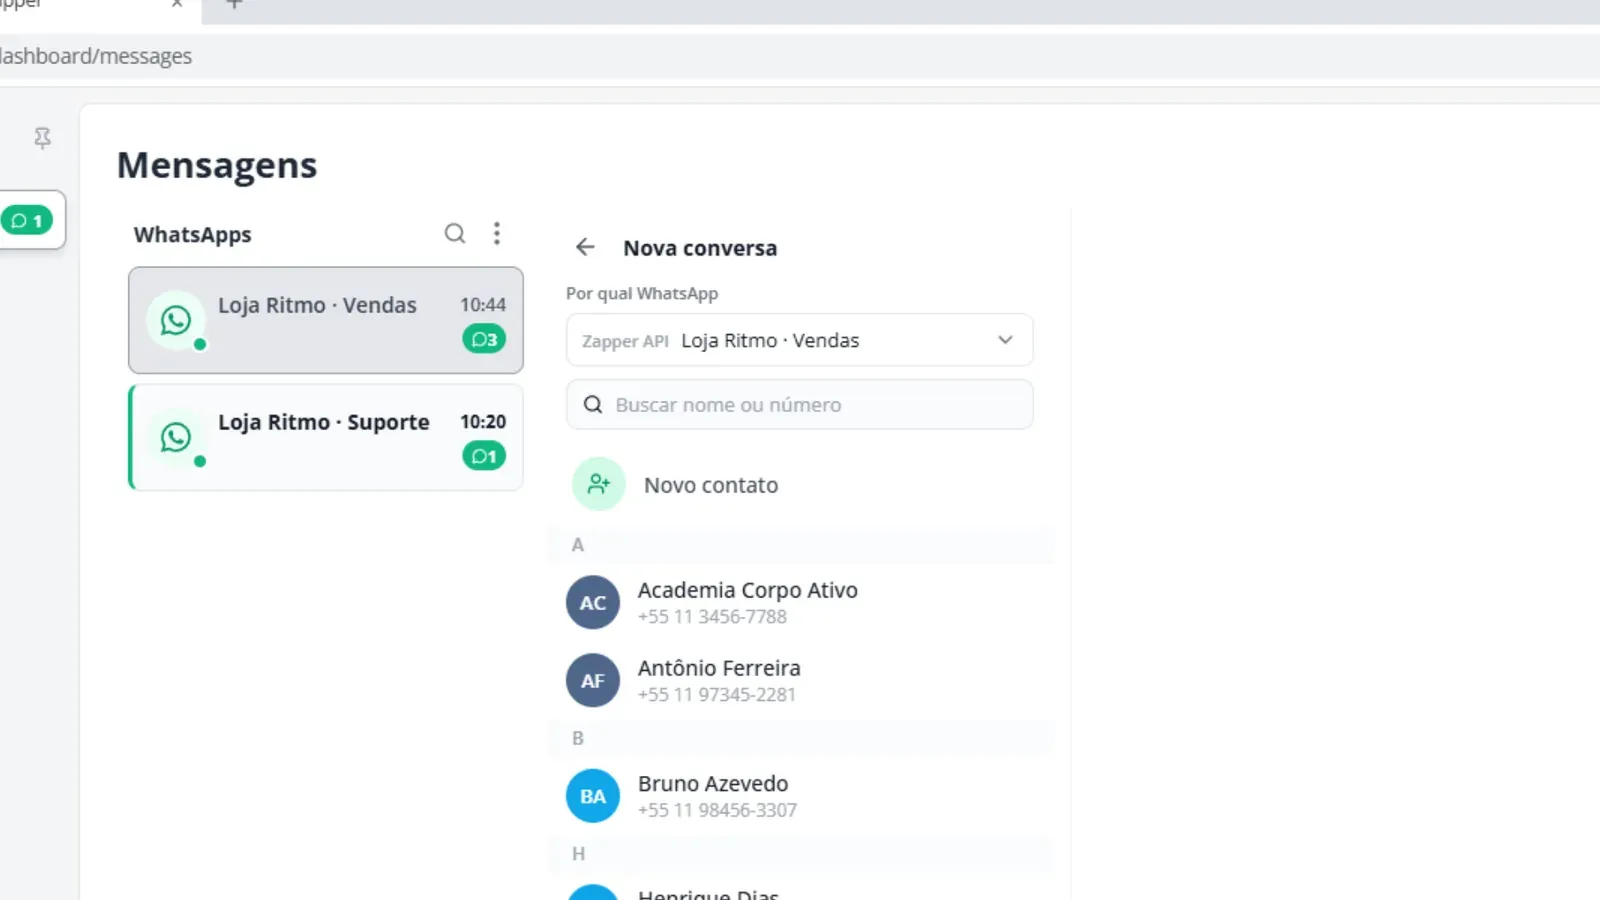The image size is (1600, 900).
Task: Click phone number +55 11 98456-3307
Action: coord(717,810)
